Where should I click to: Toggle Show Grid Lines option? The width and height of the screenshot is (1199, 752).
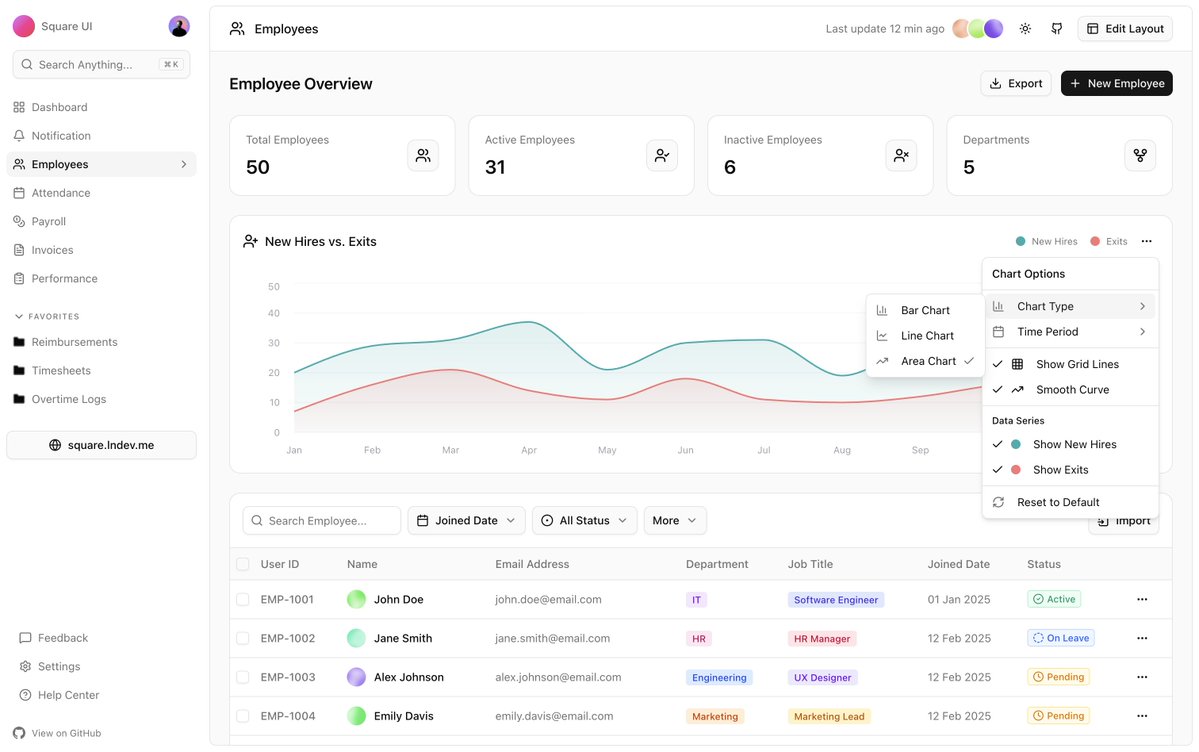point(1071,364)
